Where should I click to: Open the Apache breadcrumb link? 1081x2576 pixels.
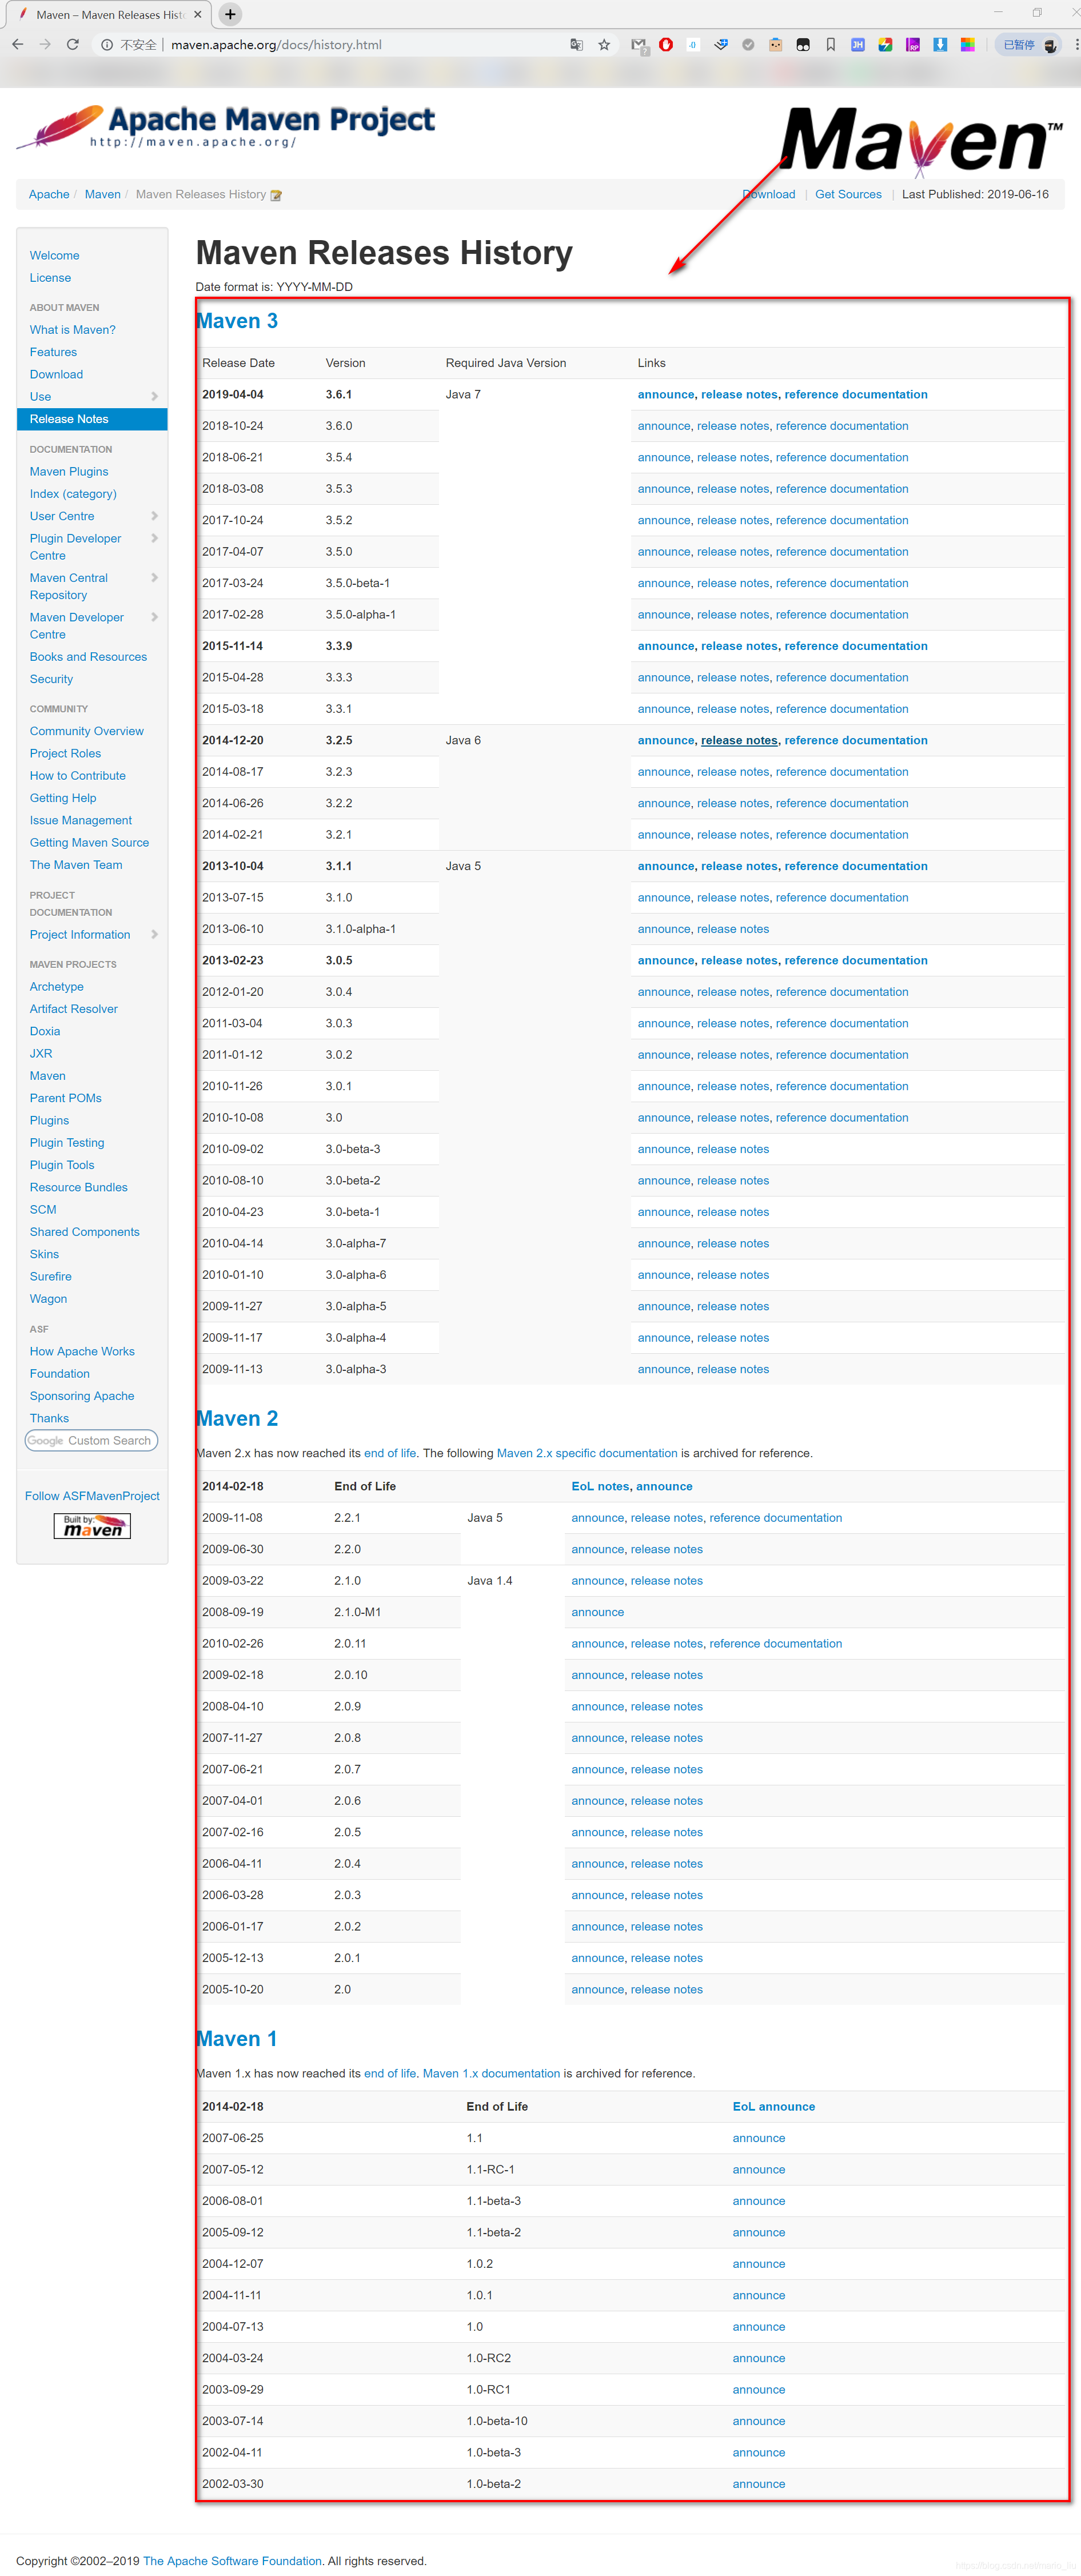[49, 194]
